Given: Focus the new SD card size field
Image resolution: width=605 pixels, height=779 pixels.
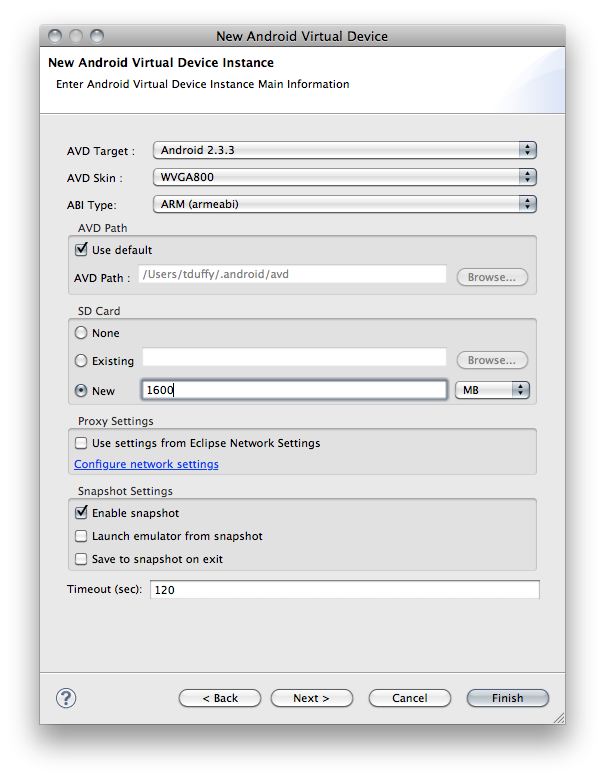Looking at the screenshot, I should click(x=294, y=390).
